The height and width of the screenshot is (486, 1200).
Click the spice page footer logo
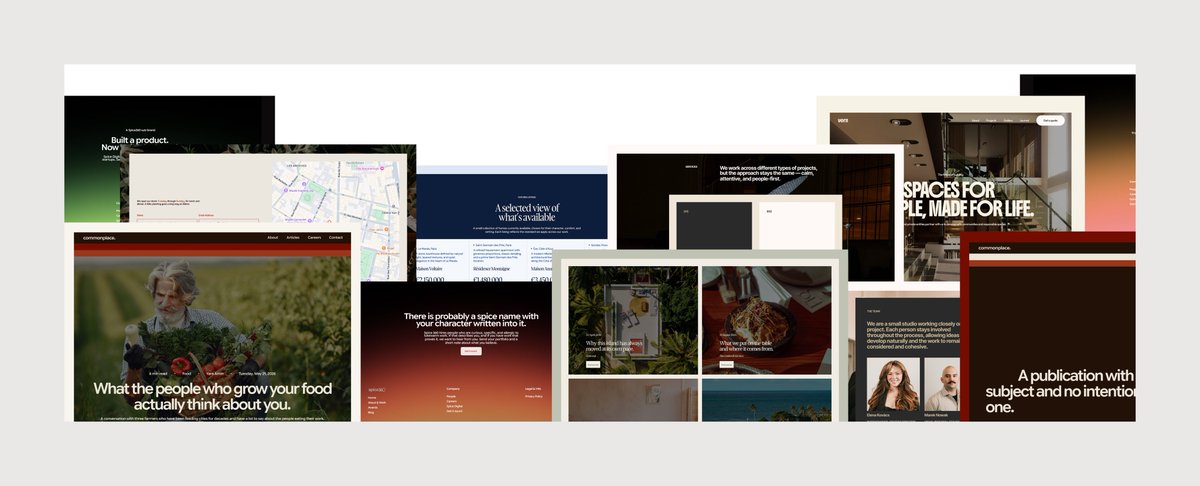tap(378, 388)
